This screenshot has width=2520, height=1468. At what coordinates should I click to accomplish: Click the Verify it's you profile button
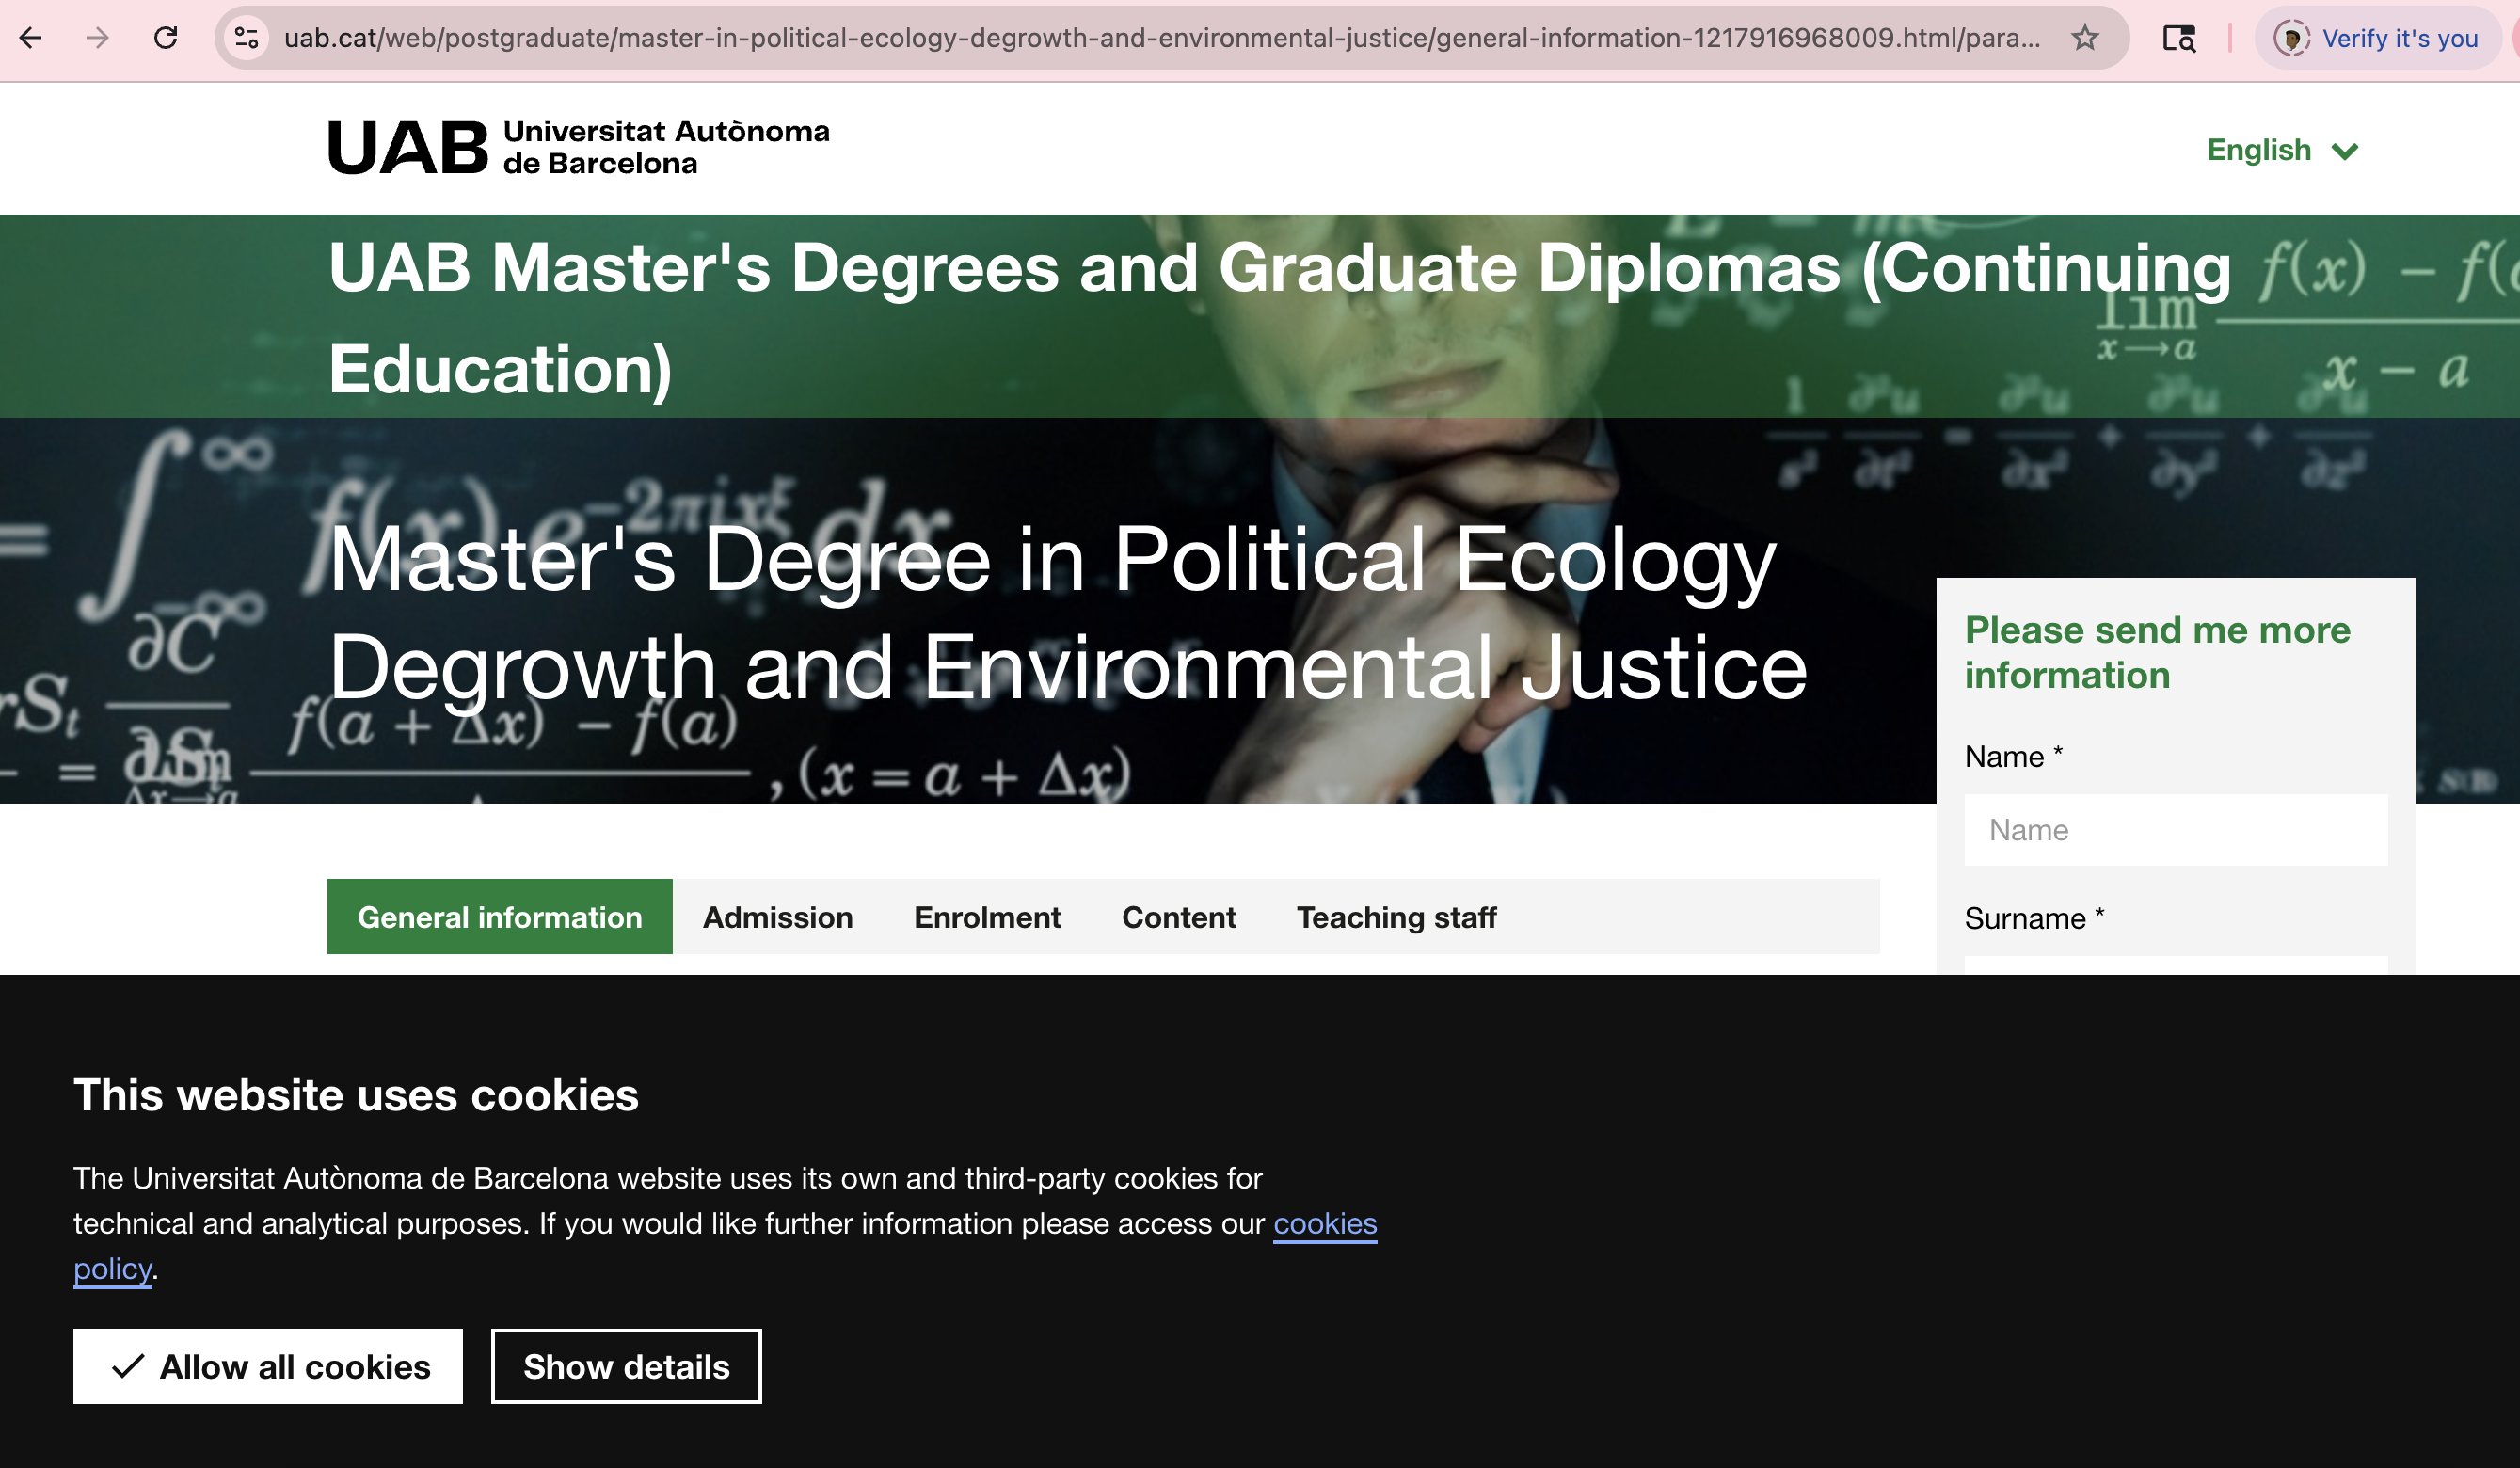point(2378,38)
